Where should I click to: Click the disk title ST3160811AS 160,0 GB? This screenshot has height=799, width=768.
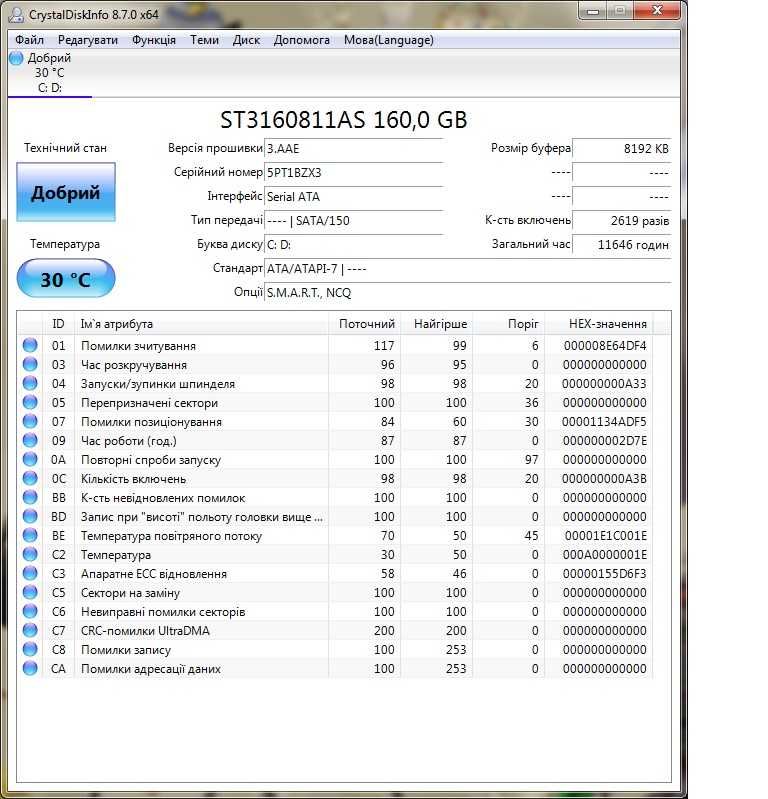pos(343,120)
